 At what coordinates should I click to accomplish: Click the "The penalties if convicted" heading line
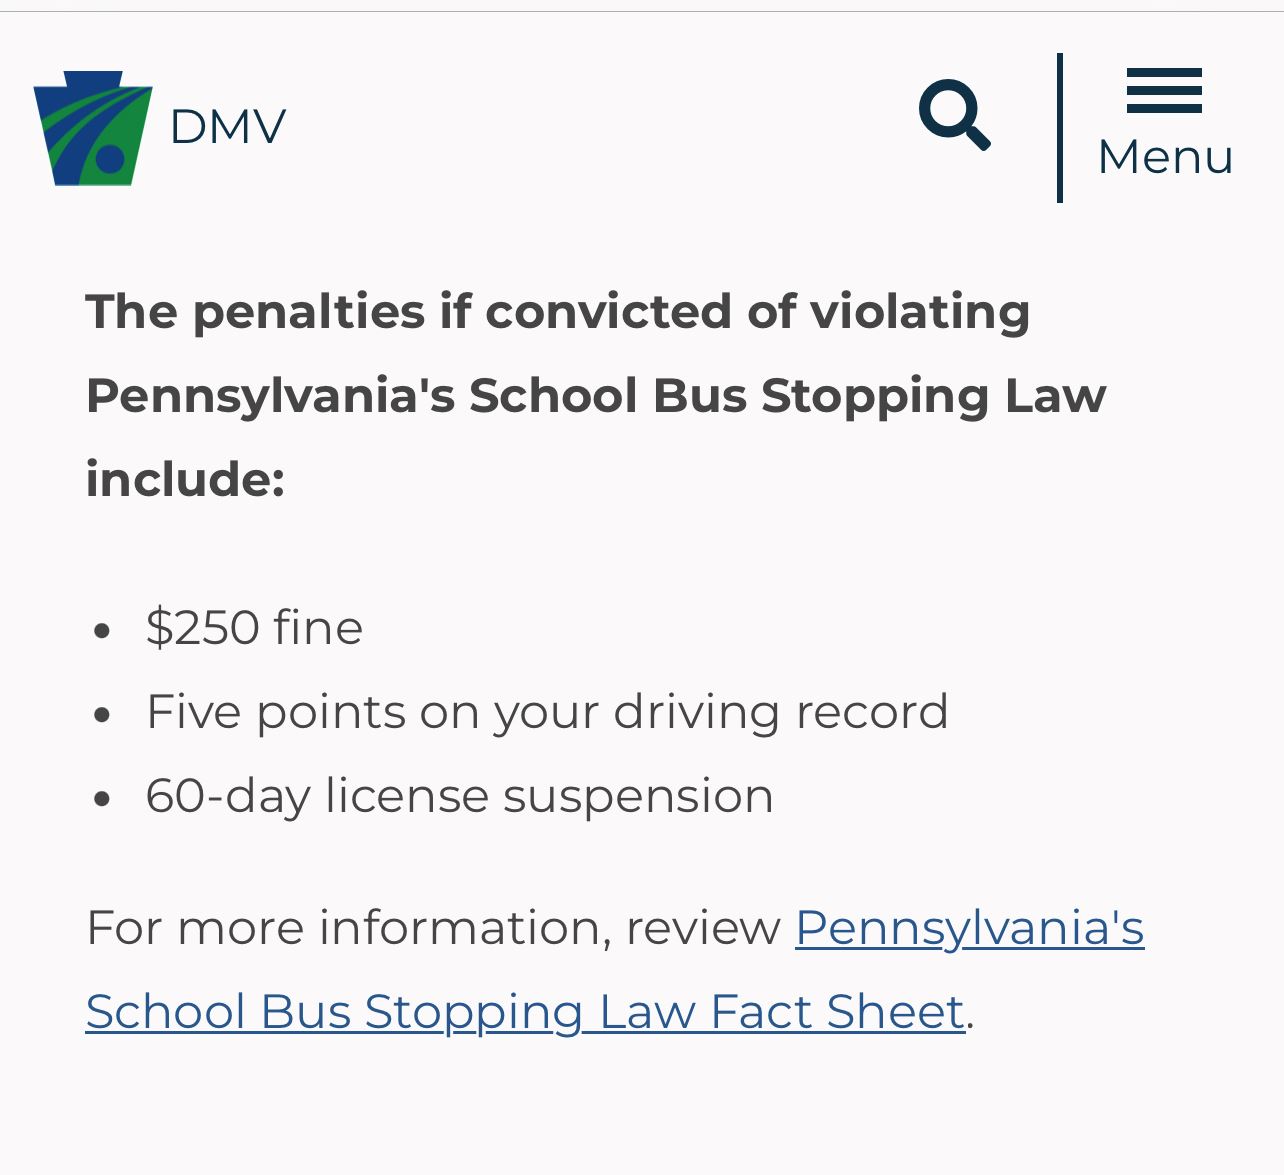(x=557, y=311)
